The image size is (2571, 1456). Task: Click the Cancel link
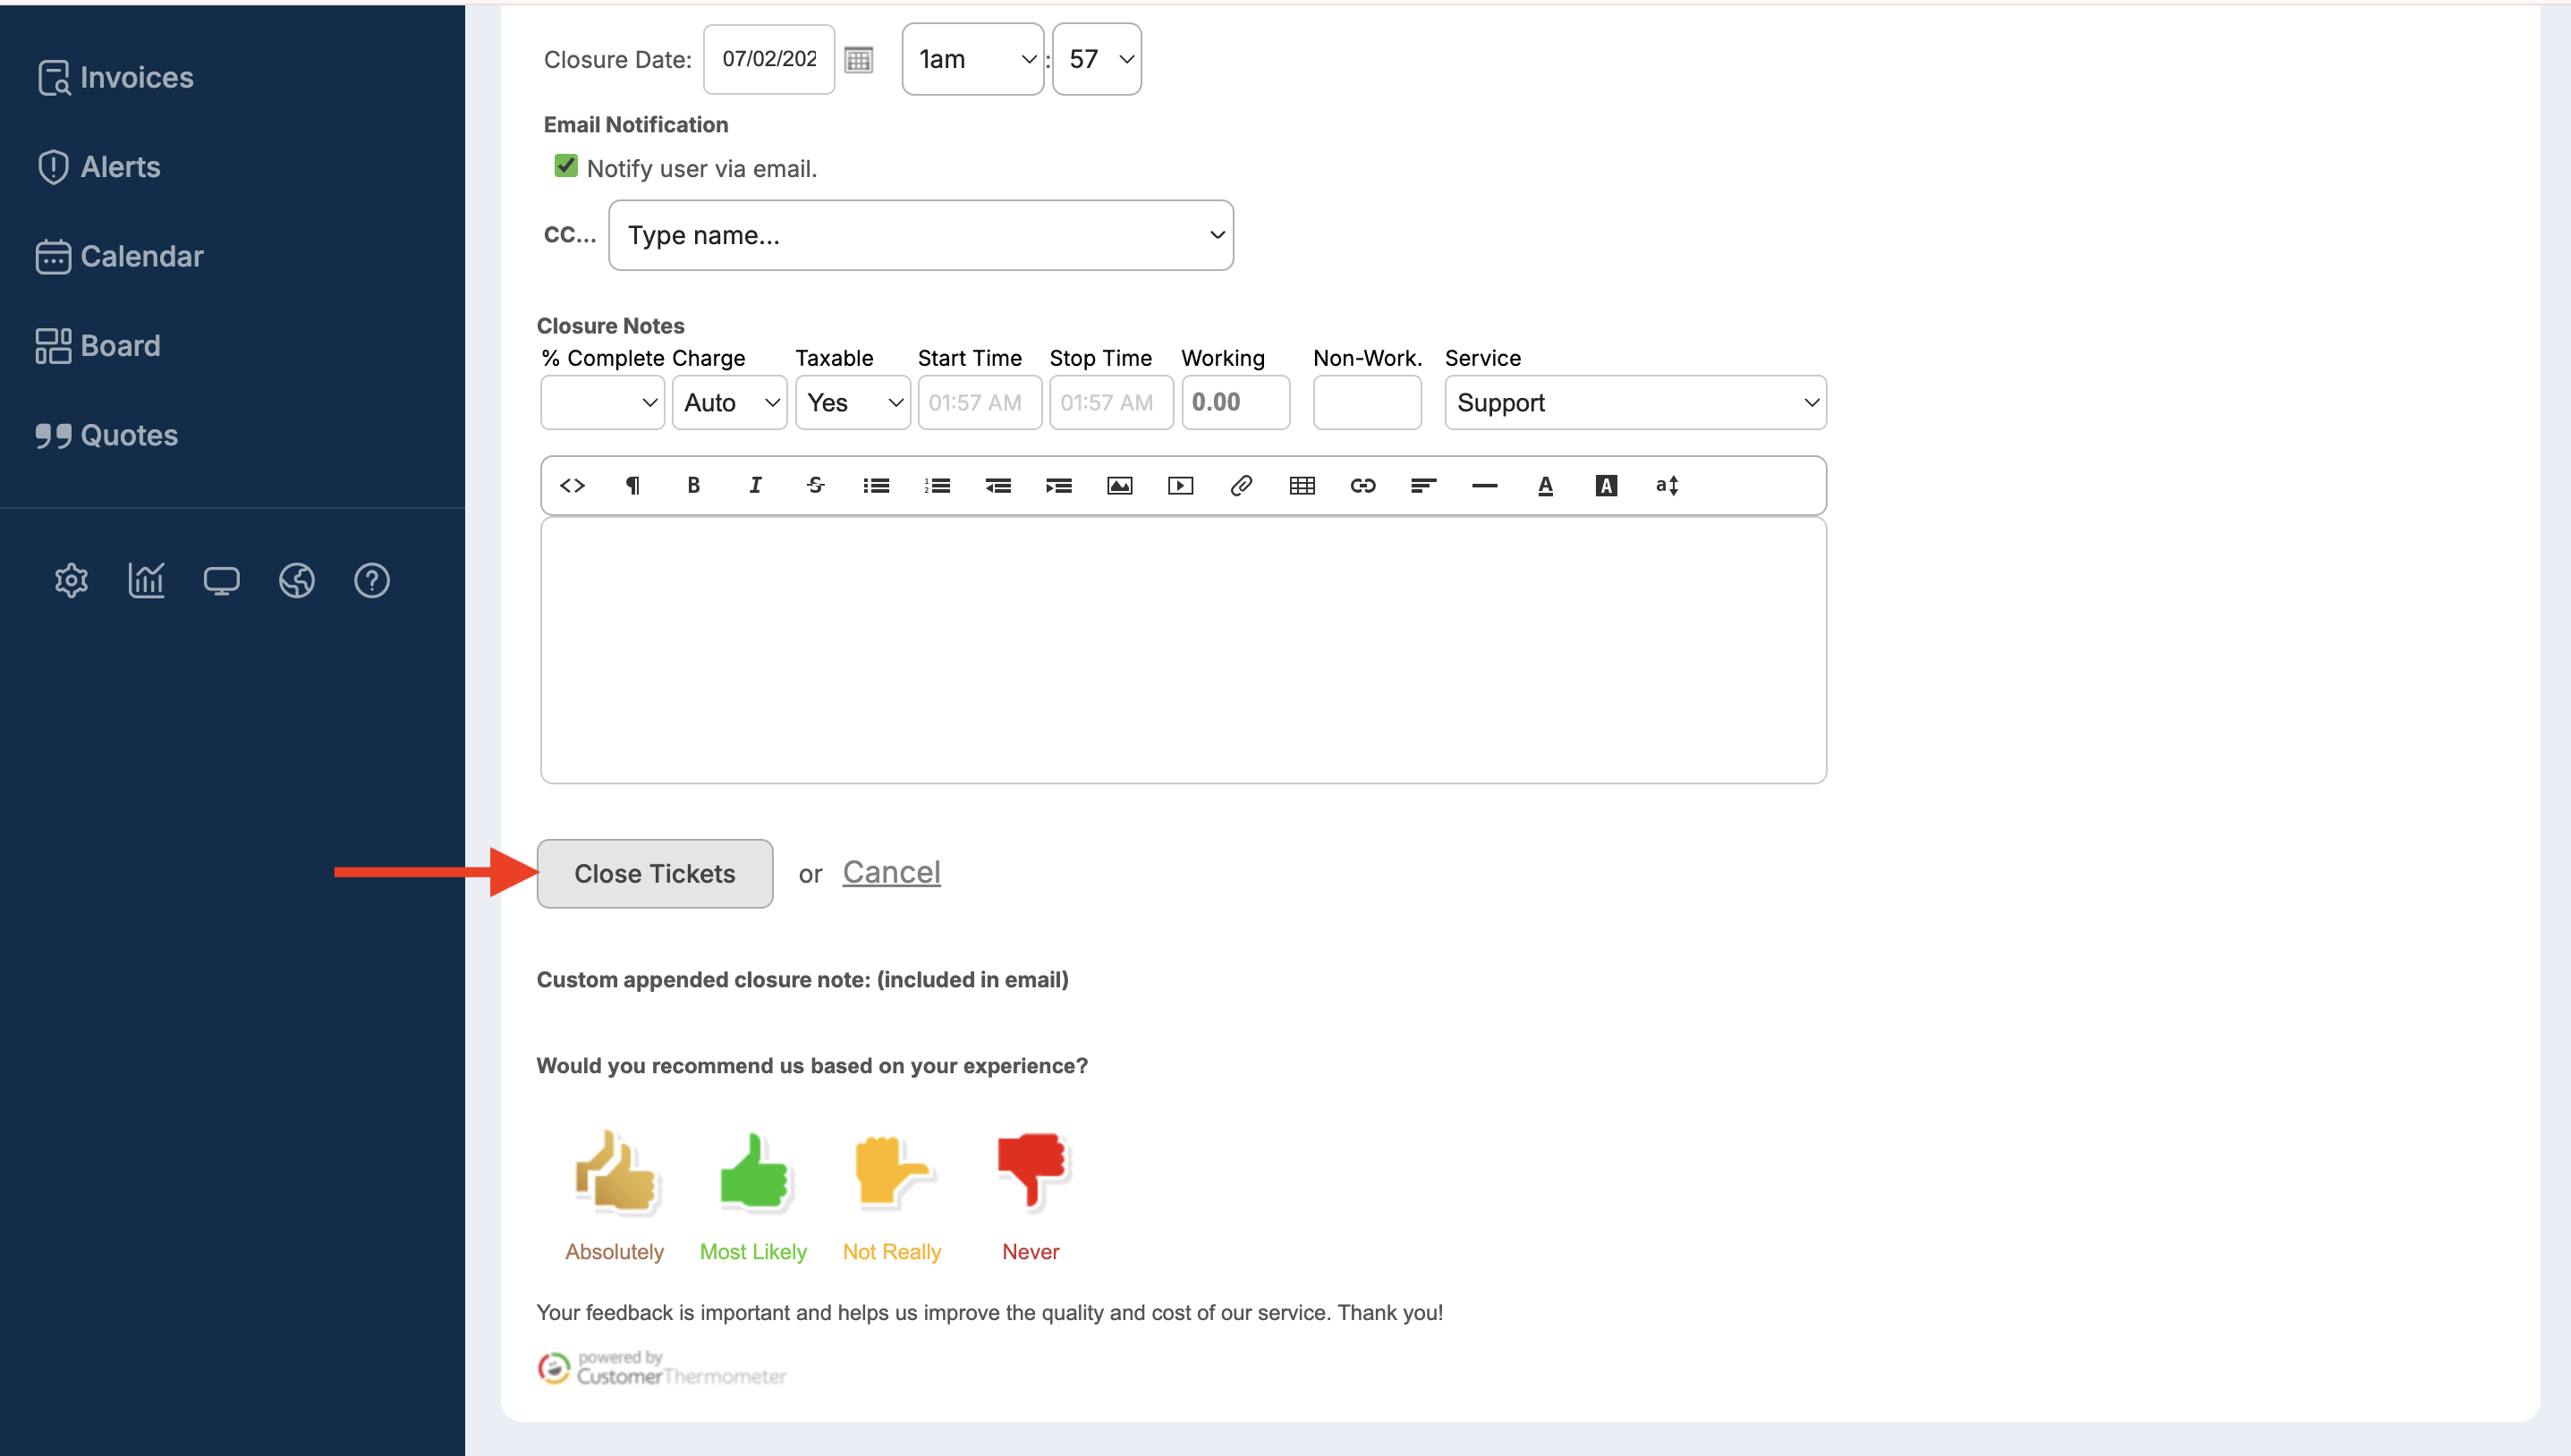(891, 872)
